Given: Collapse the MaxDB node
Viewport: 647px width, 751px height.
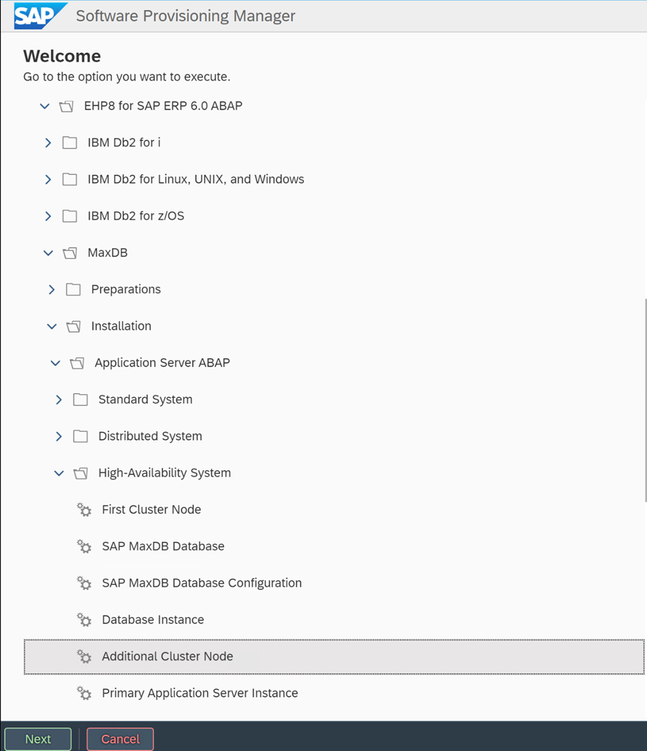Looking at the screenshot, I should 48,253.
